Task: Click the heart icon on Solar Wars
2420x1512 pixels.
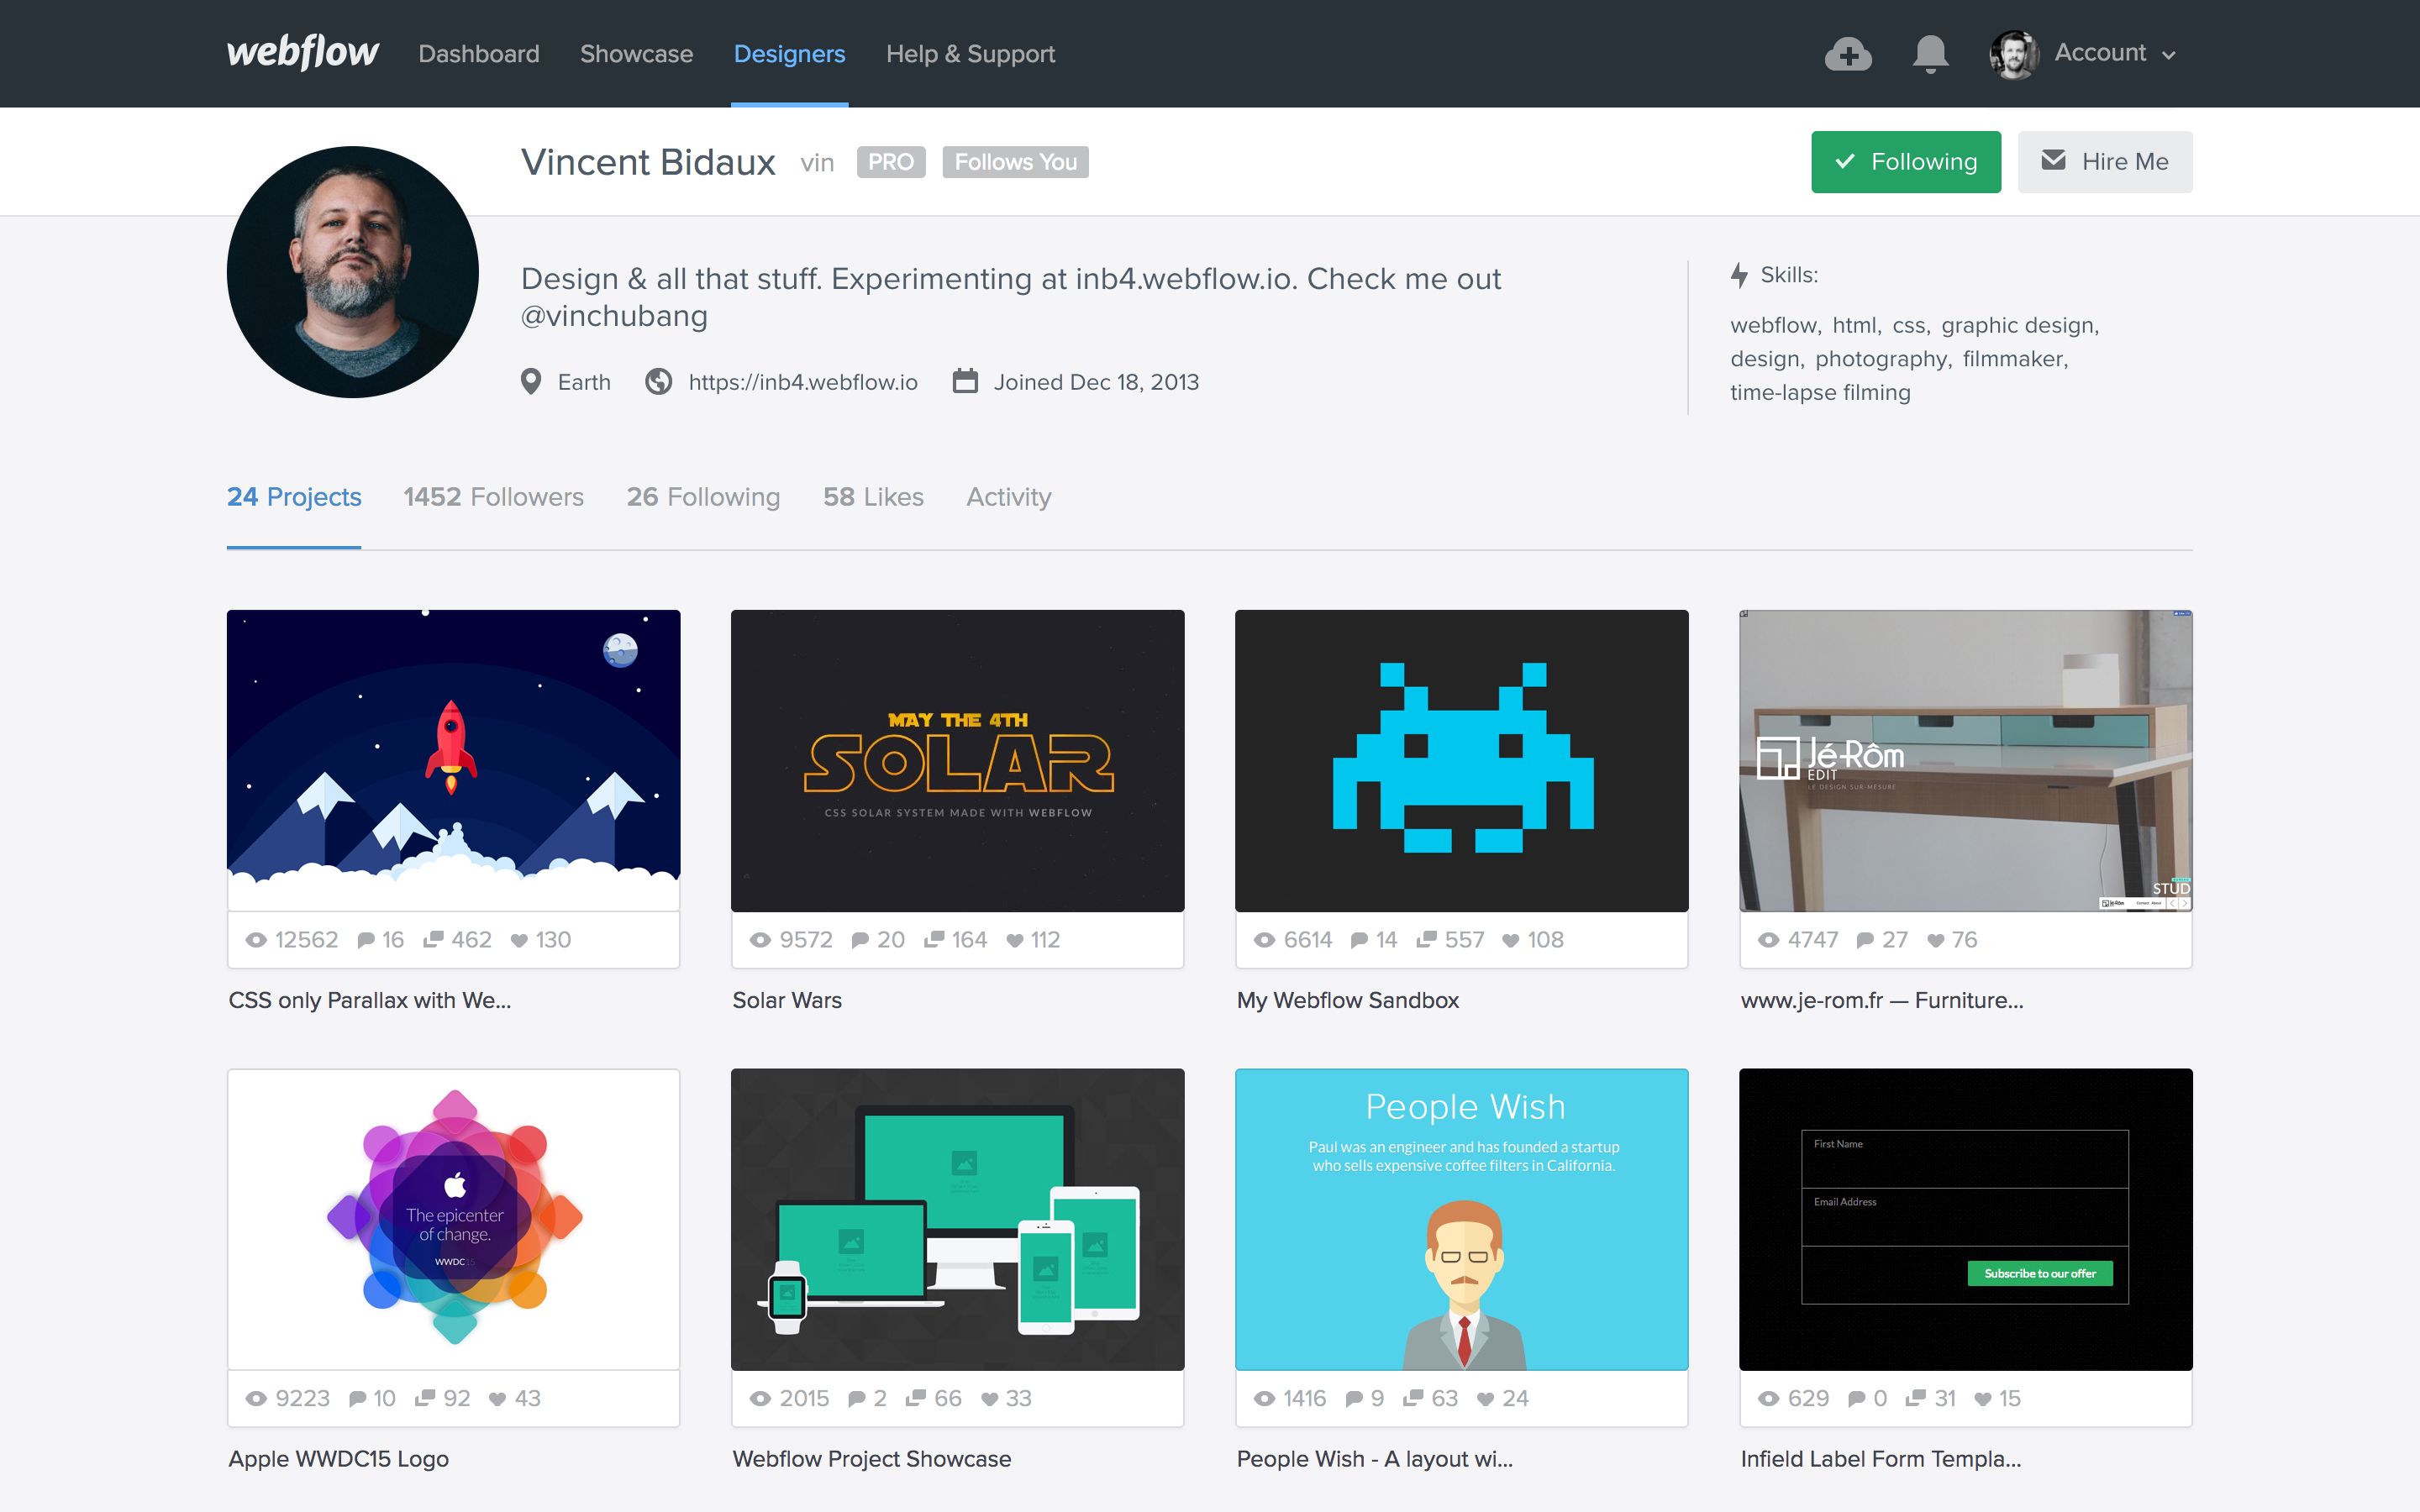Action: pos(1014,940)
